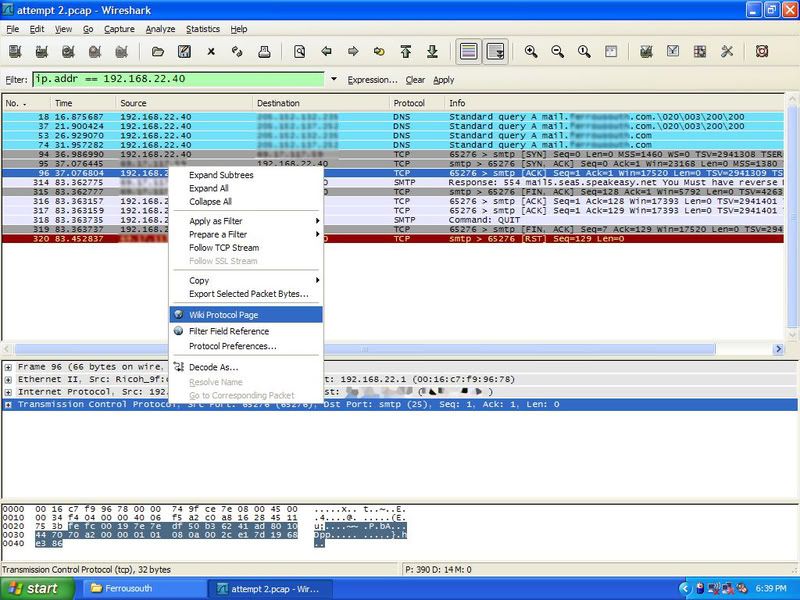The image size is (800, 600).
Task: Print packets using printer icon
Action: pyautogui.click(x=264, y=51)
